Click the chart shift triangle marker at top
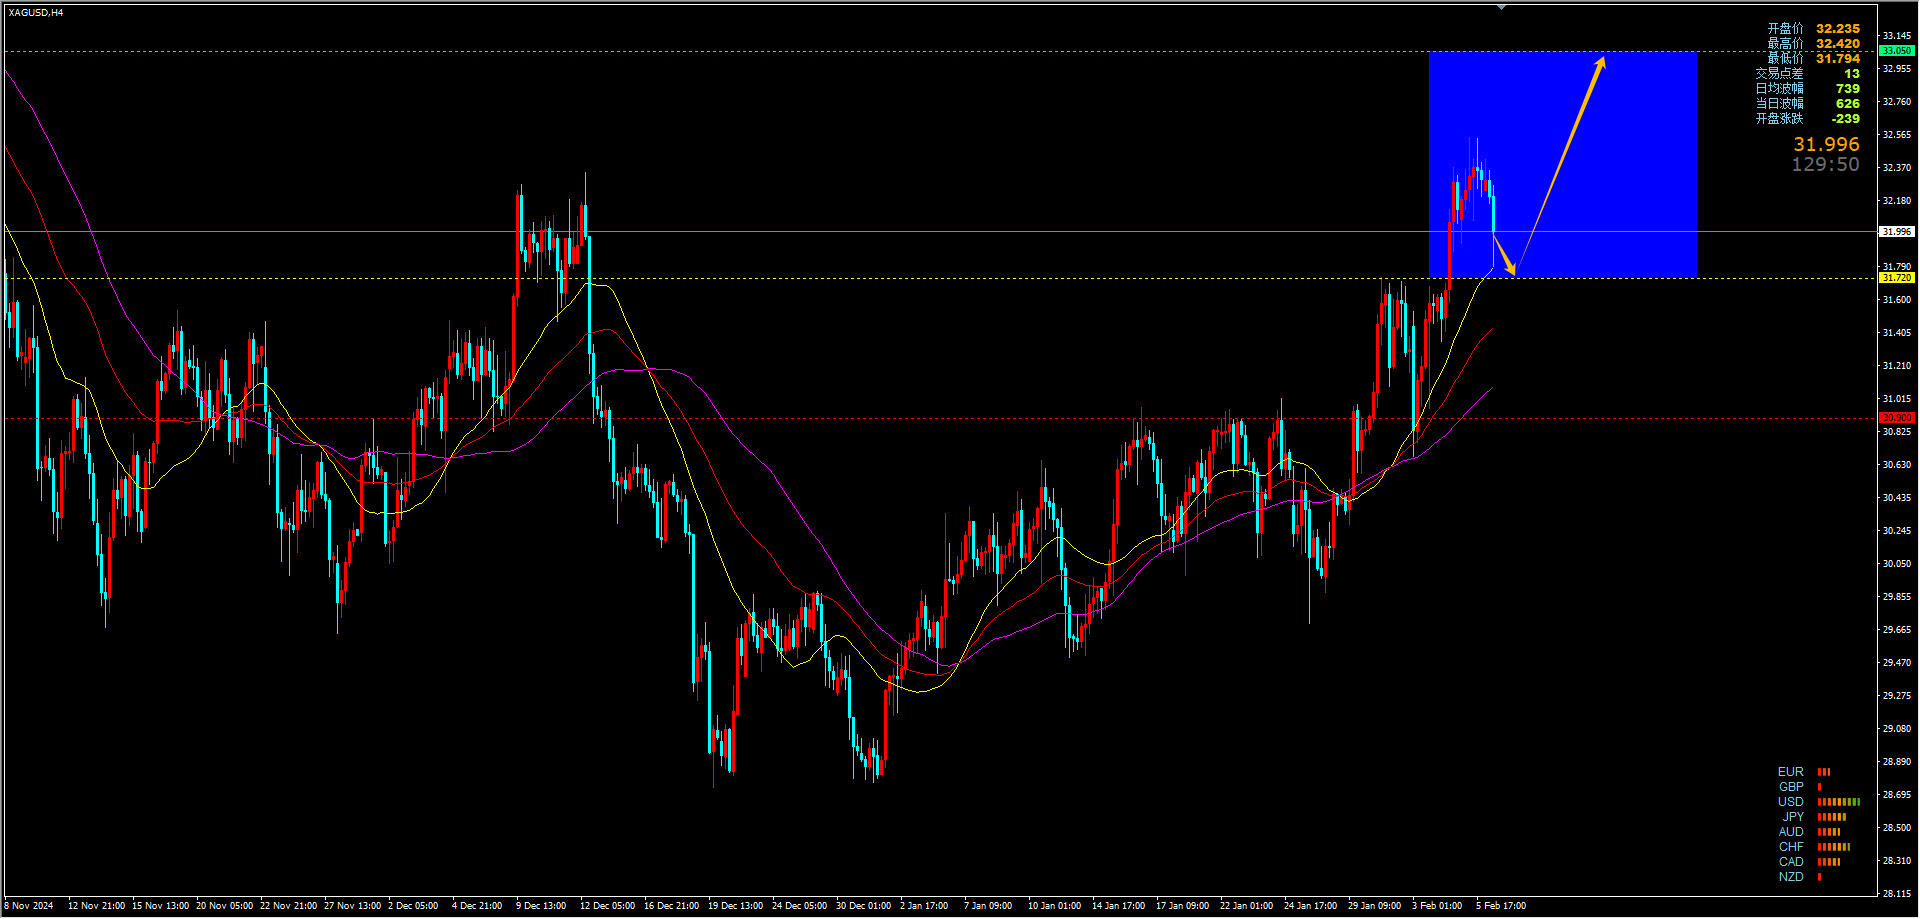The width and height of the screenshot is (1920, 919). [x=1501, y=7]
